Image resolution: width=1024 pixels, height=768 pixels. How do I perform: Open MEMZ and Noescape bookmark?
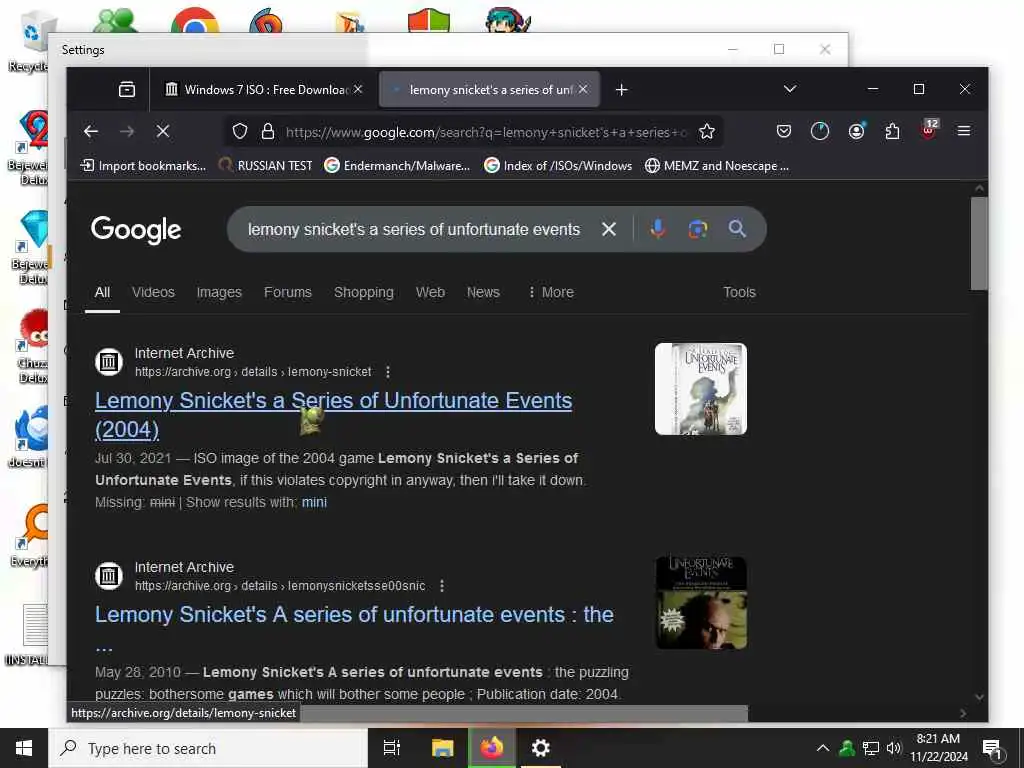[716, 166]
